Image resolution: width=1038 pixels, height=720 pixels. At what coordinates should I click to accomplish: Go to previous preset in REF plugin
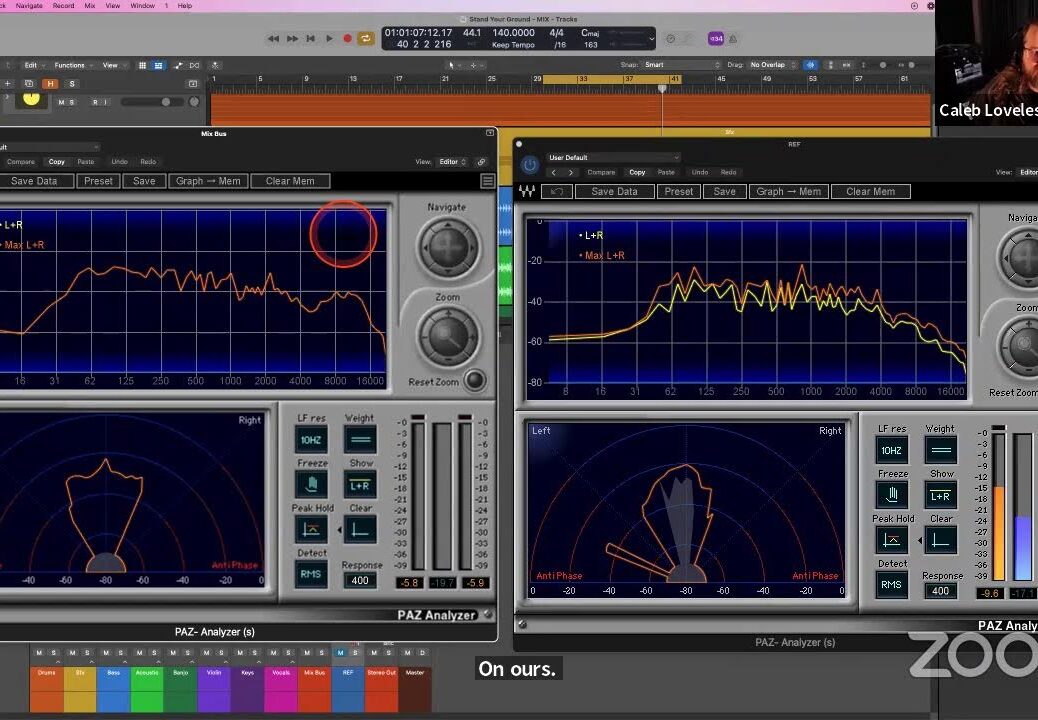click(554, 172)
